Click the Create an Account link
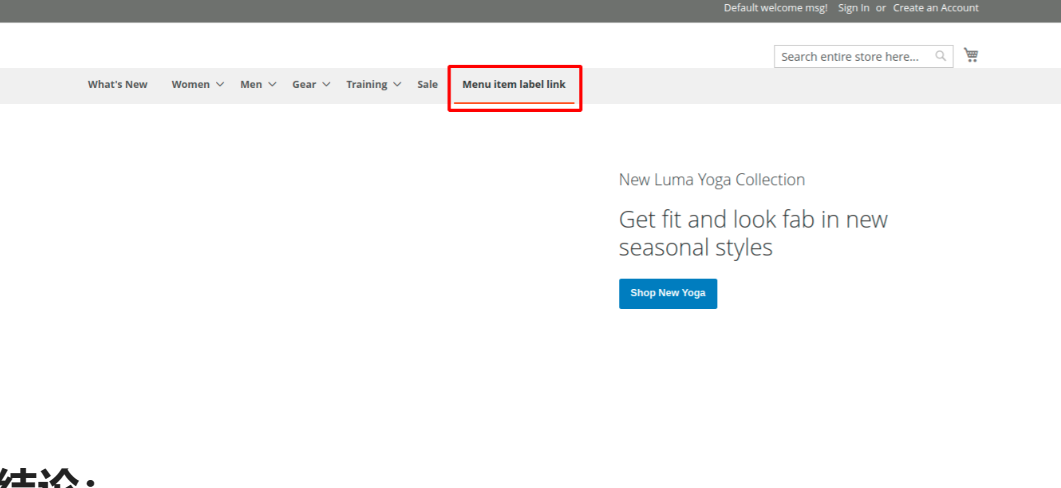The width and height of the screenshot is (1061, 488). (935, 8)
